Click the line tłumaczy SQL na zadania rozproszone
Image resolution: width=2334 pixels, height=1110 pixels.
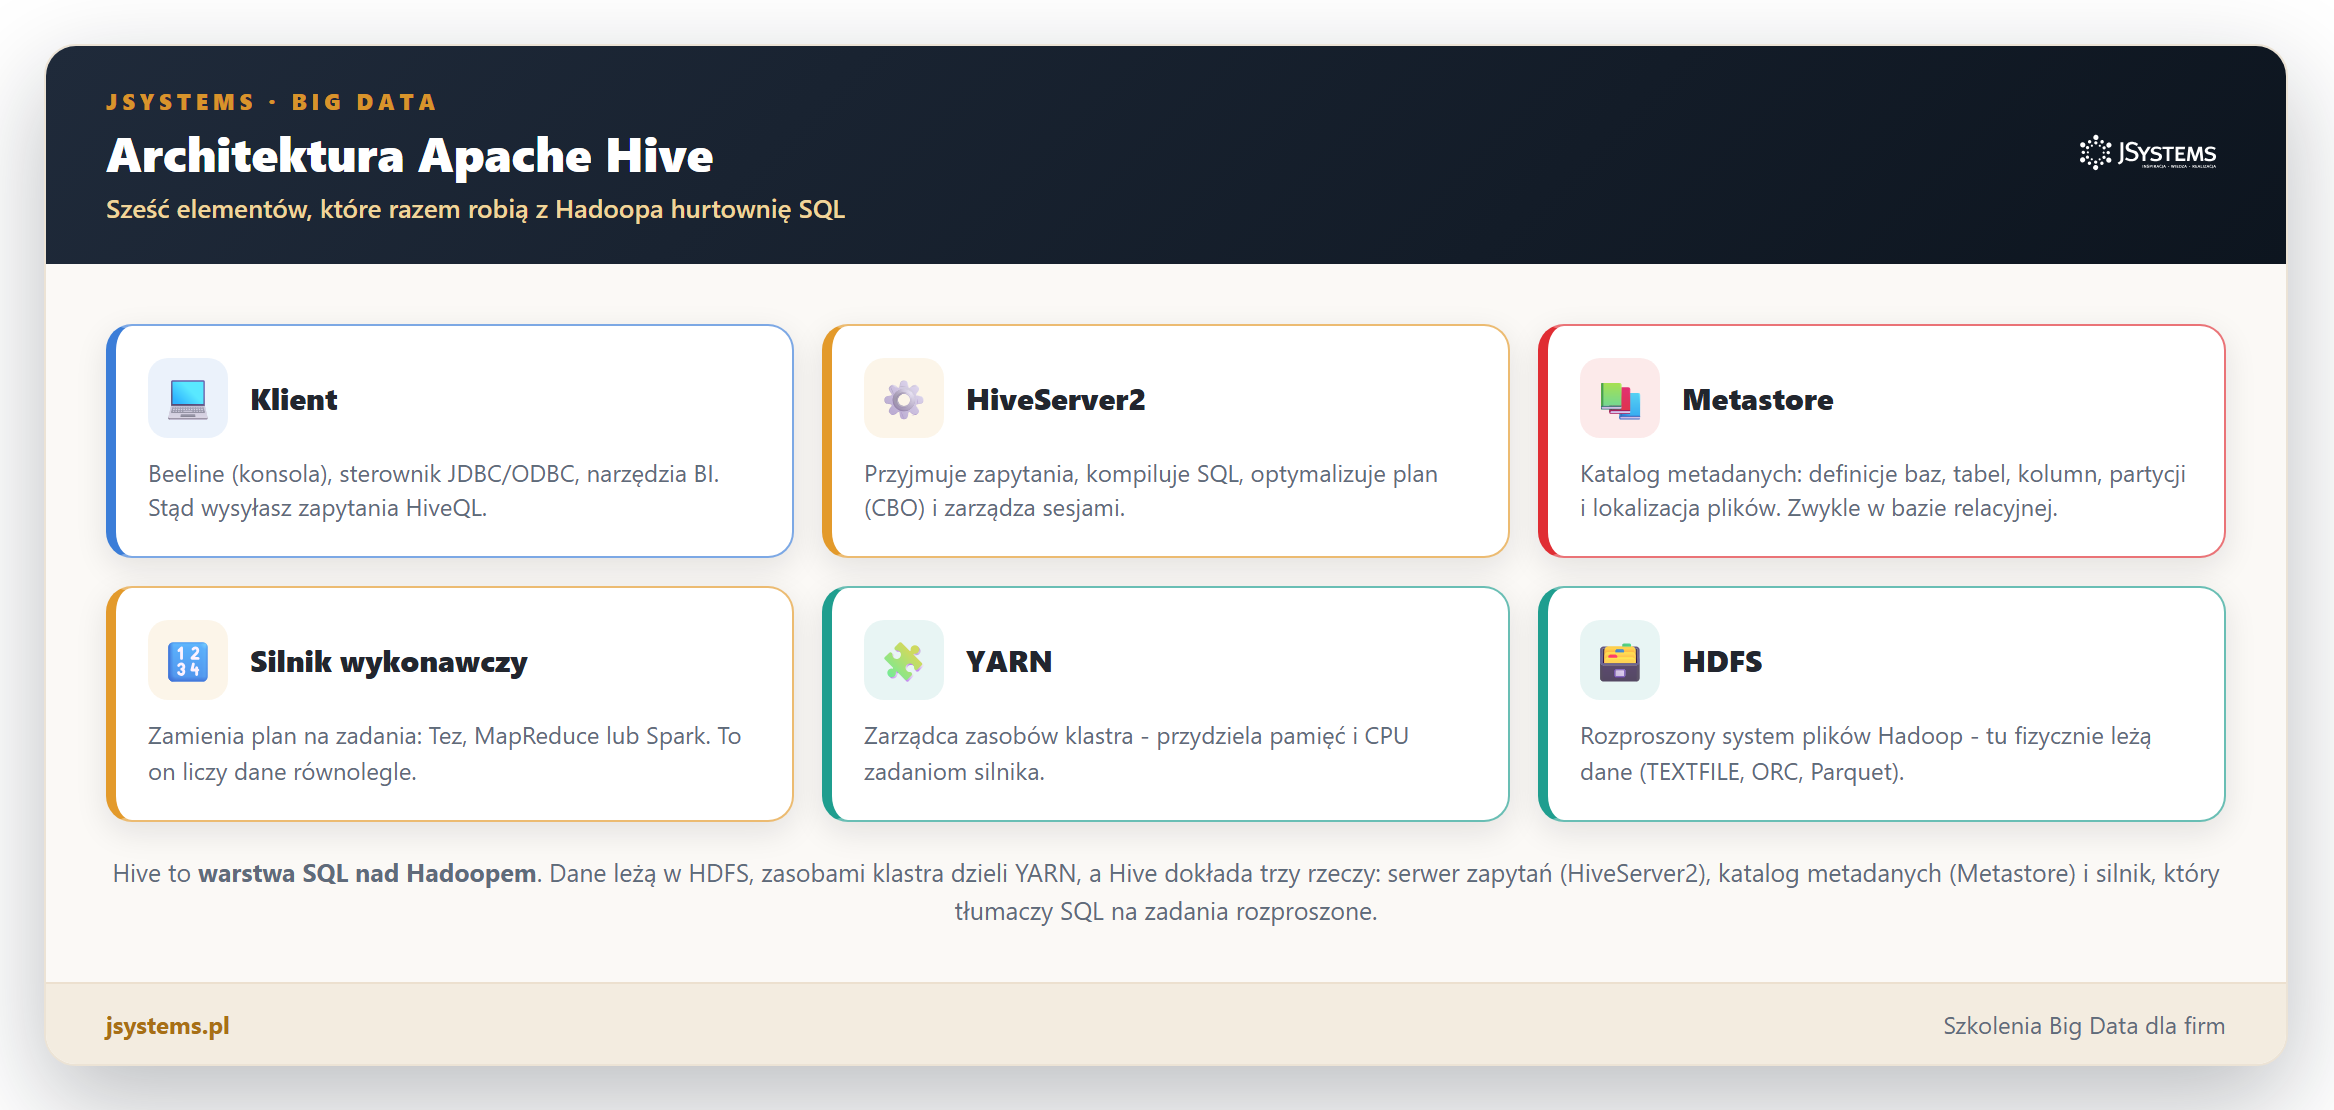coord(1166,911)
